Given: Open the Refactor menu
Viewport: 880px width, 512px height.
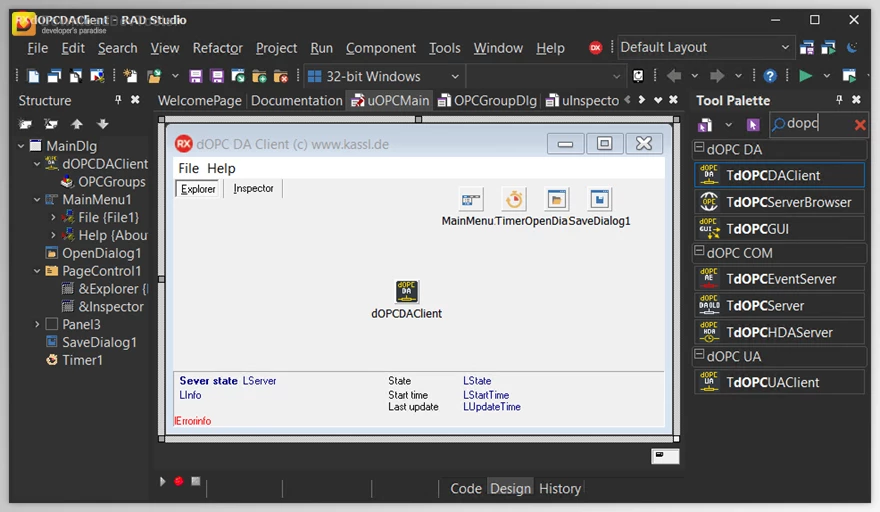Looking at the screenshot, I should [218, 48].
